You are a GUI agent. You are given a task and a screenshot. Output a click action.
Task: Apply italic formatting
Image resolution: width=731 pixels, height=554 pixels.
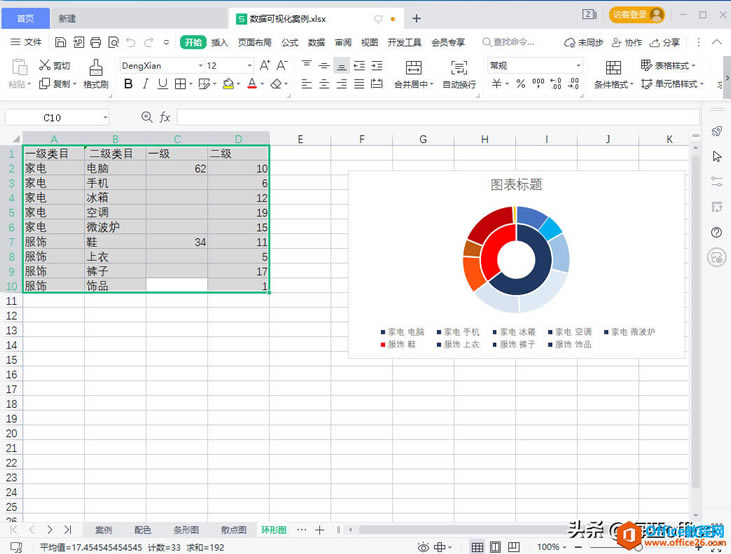click(x=146, y=84)
